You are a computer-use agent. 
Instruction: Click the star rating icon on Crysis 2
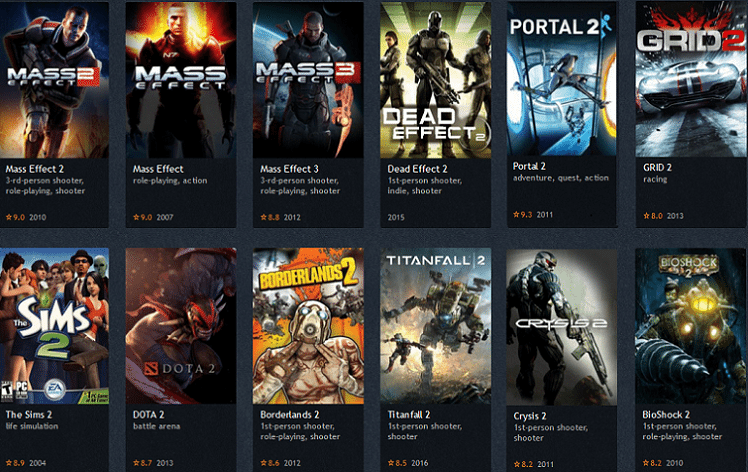[517, 464]
